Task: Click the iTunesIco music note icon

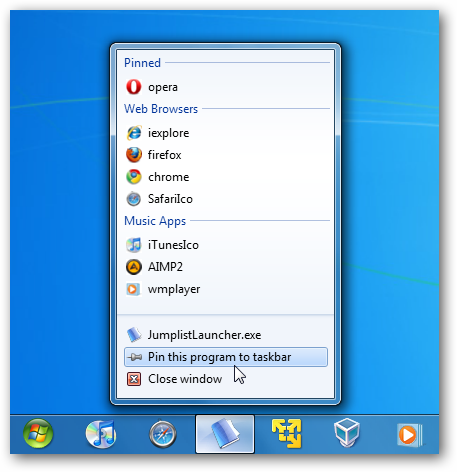Action: 134,245
